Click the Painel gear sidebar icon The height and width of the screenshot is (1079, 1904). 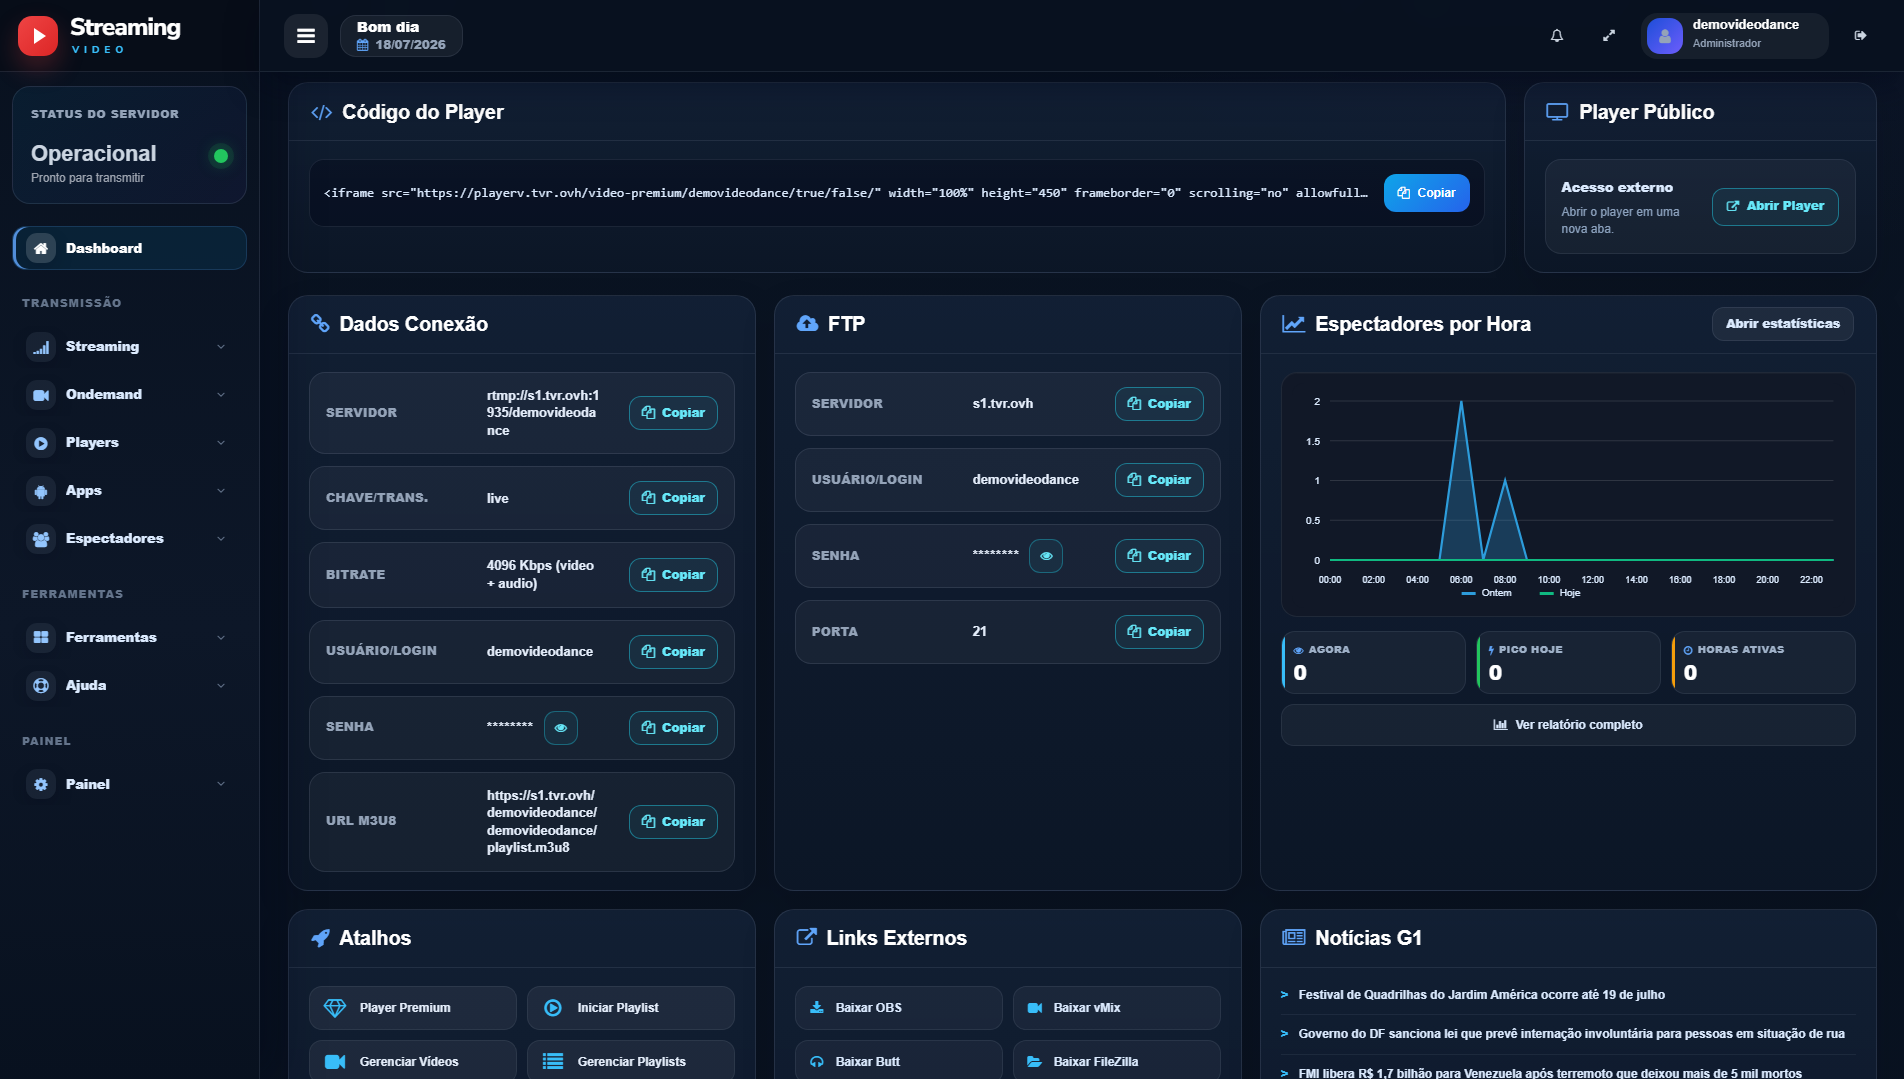(x=41, y=784)
